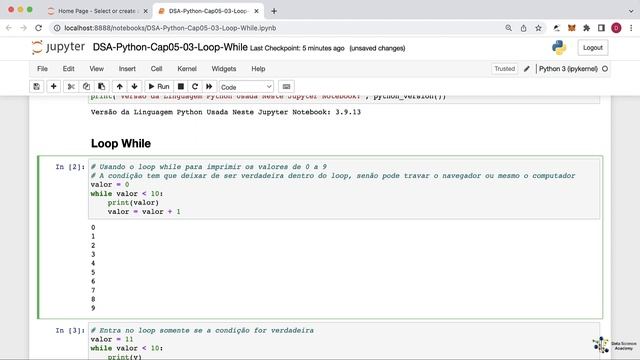Screen dimensions: 640x360
Task: Restart kernel and run all cells icon
Action: click(209, 87)
